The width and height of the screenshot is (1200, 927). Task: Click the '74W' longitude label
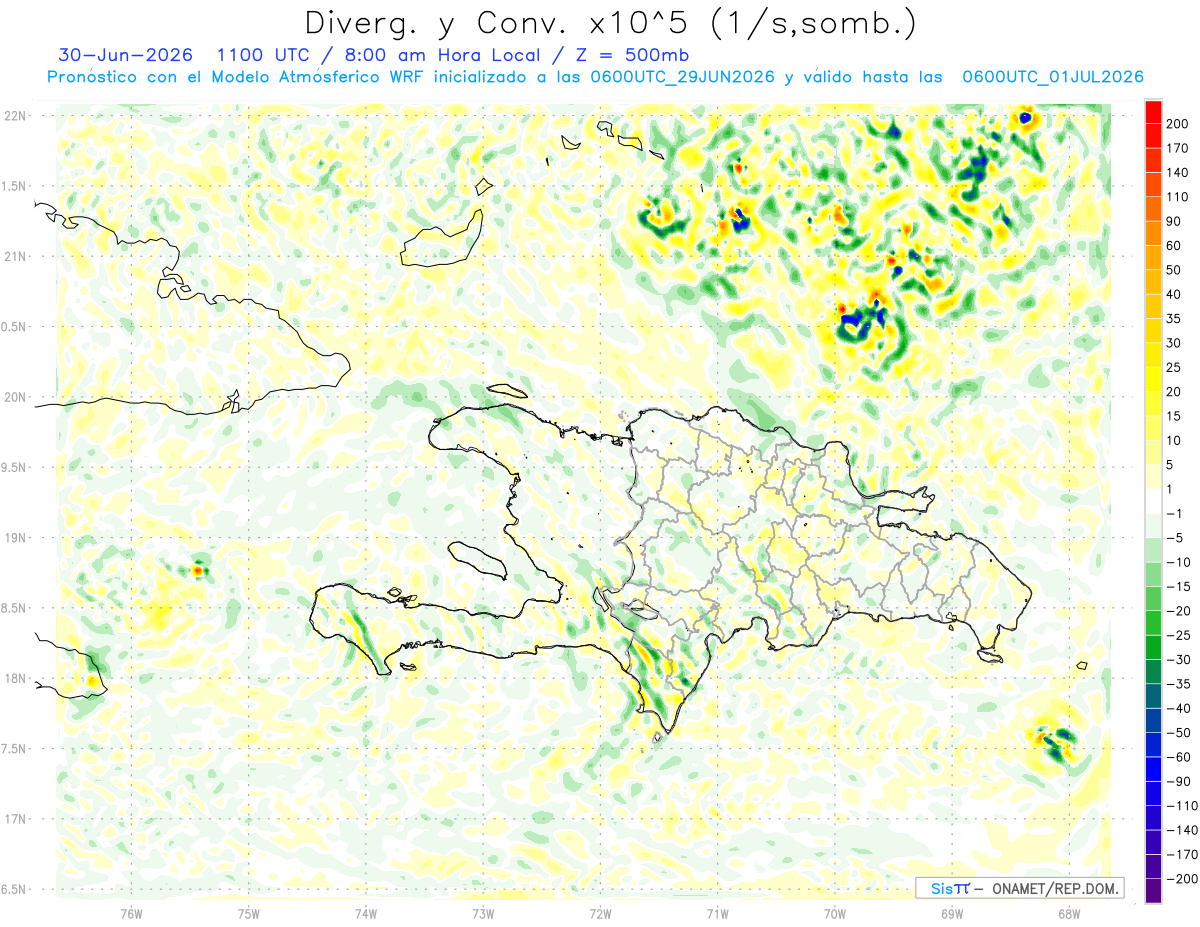click(x=366, y=913)
